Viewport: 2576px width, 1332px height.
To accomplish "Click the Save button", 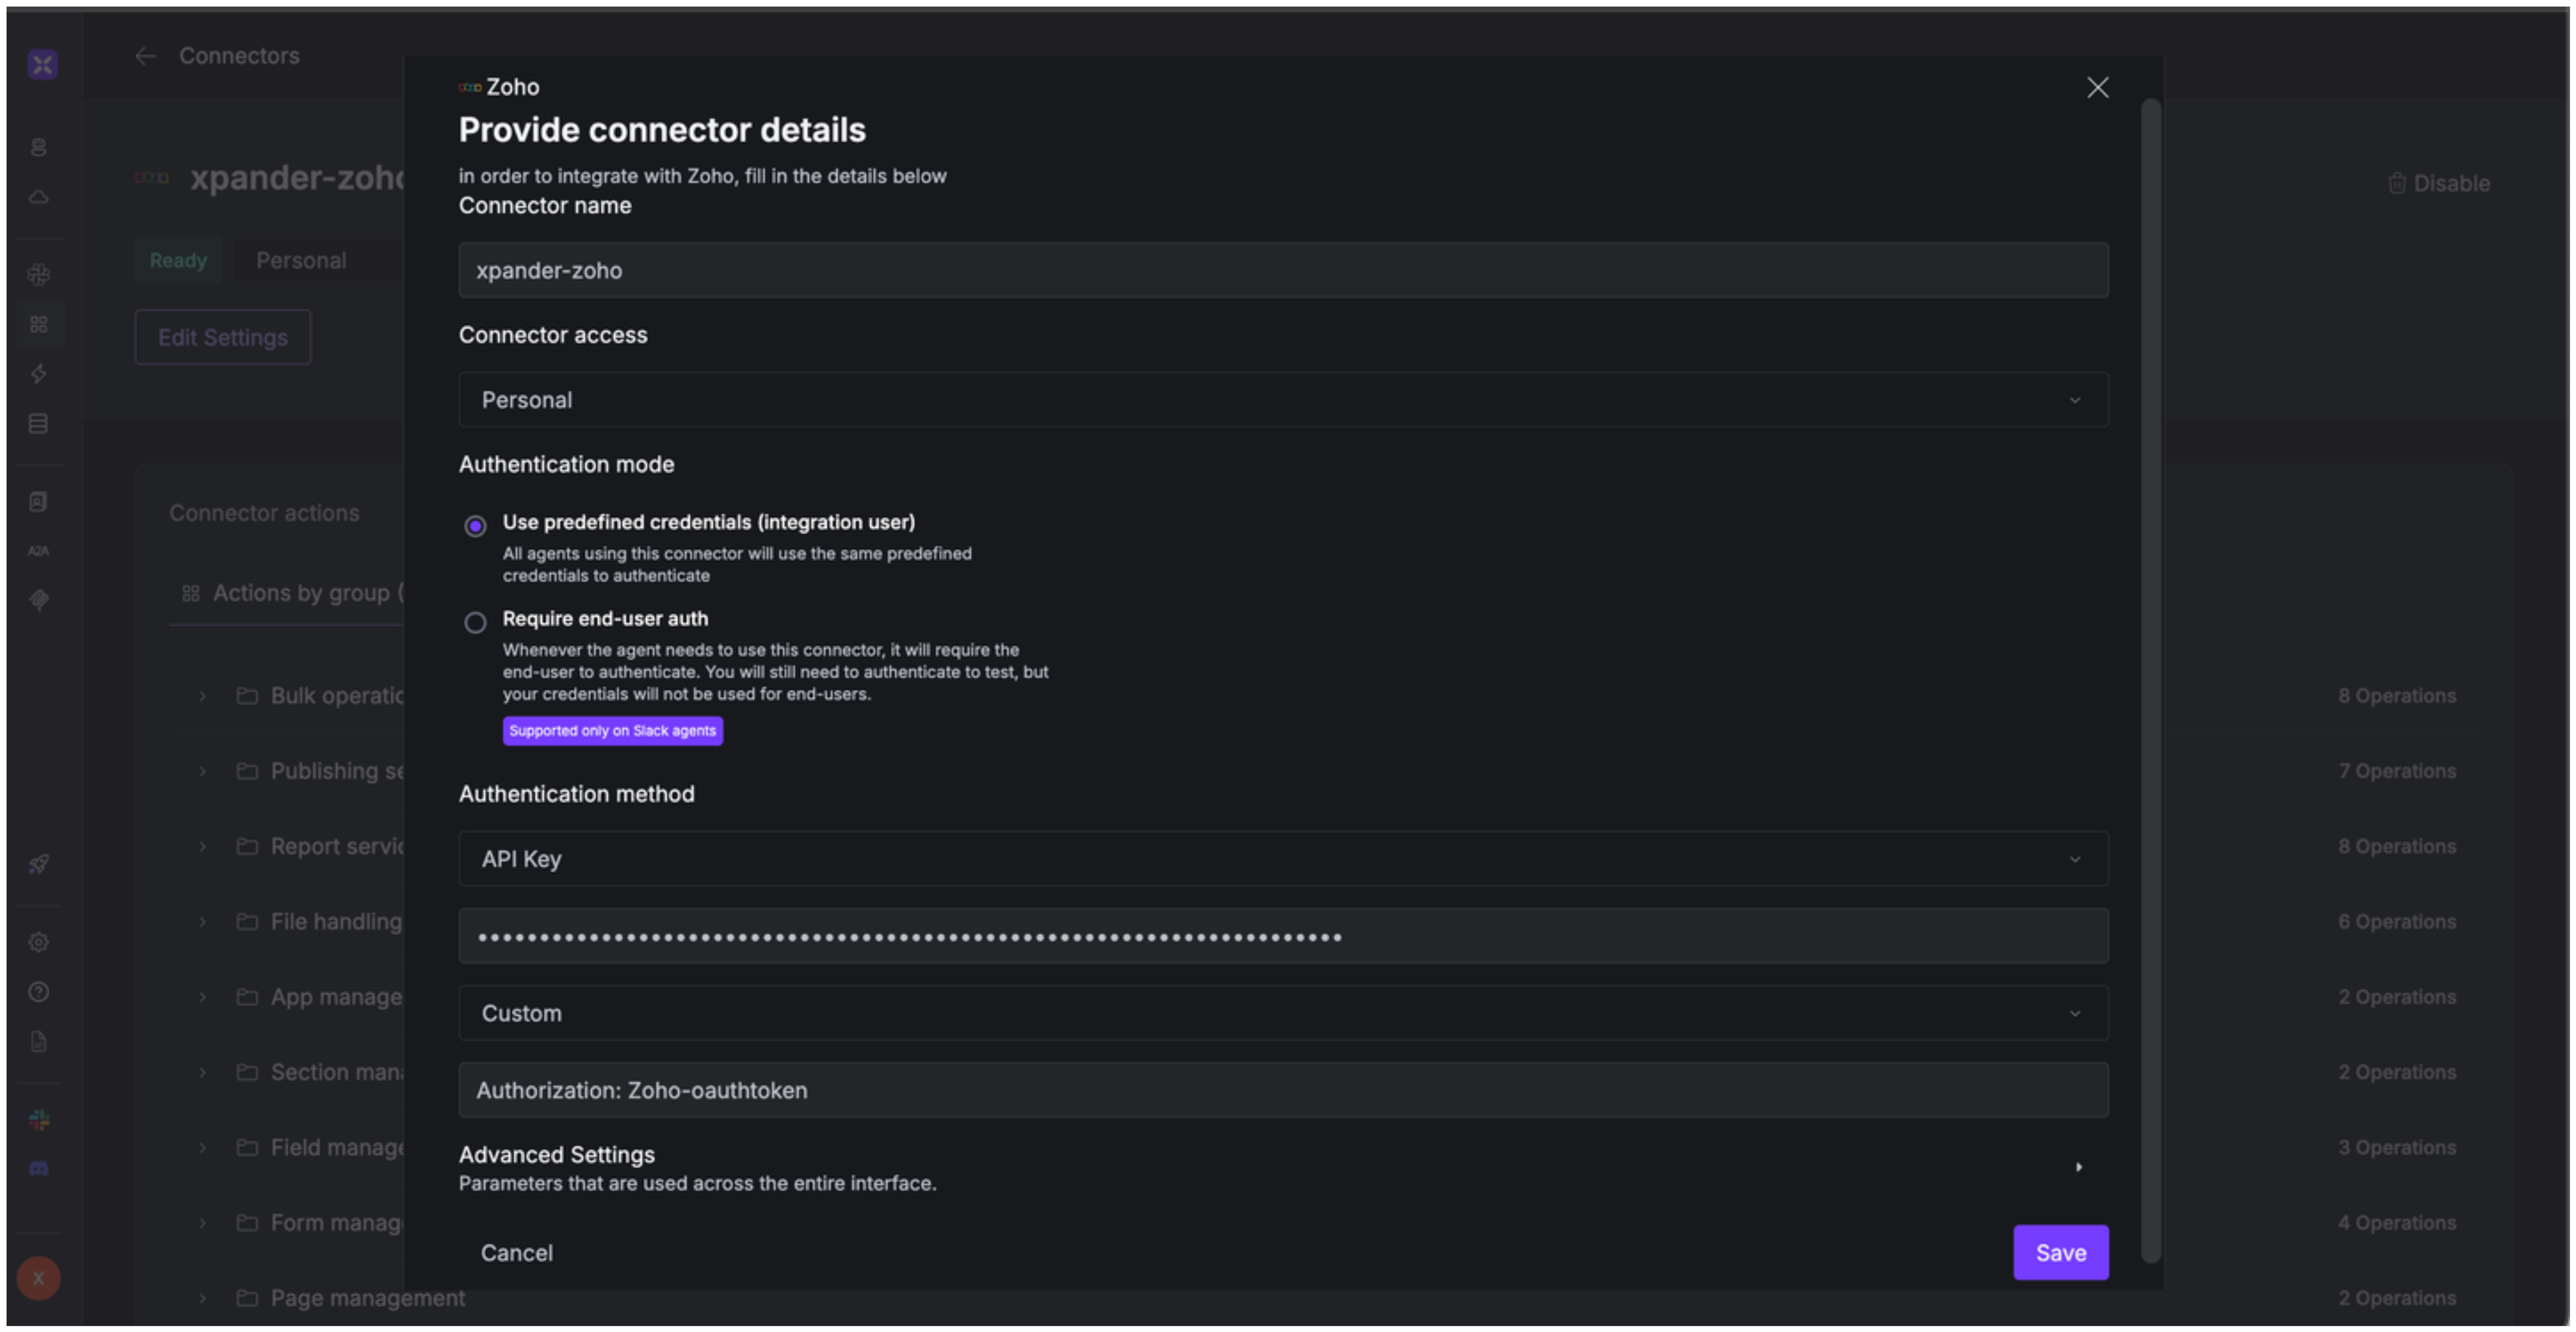I will [2060, 1252].
